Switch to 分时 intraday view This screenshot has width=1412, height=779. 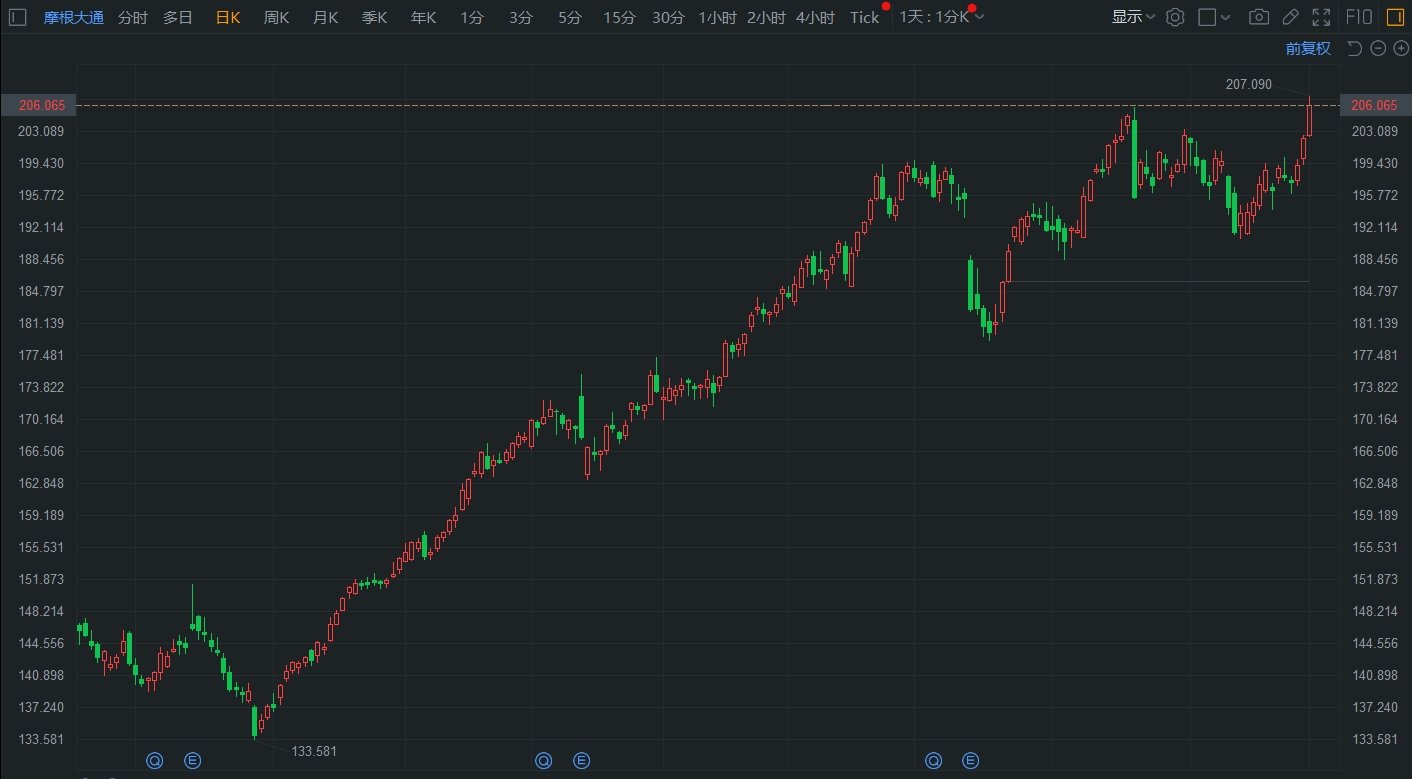click(x=132, y=17)
